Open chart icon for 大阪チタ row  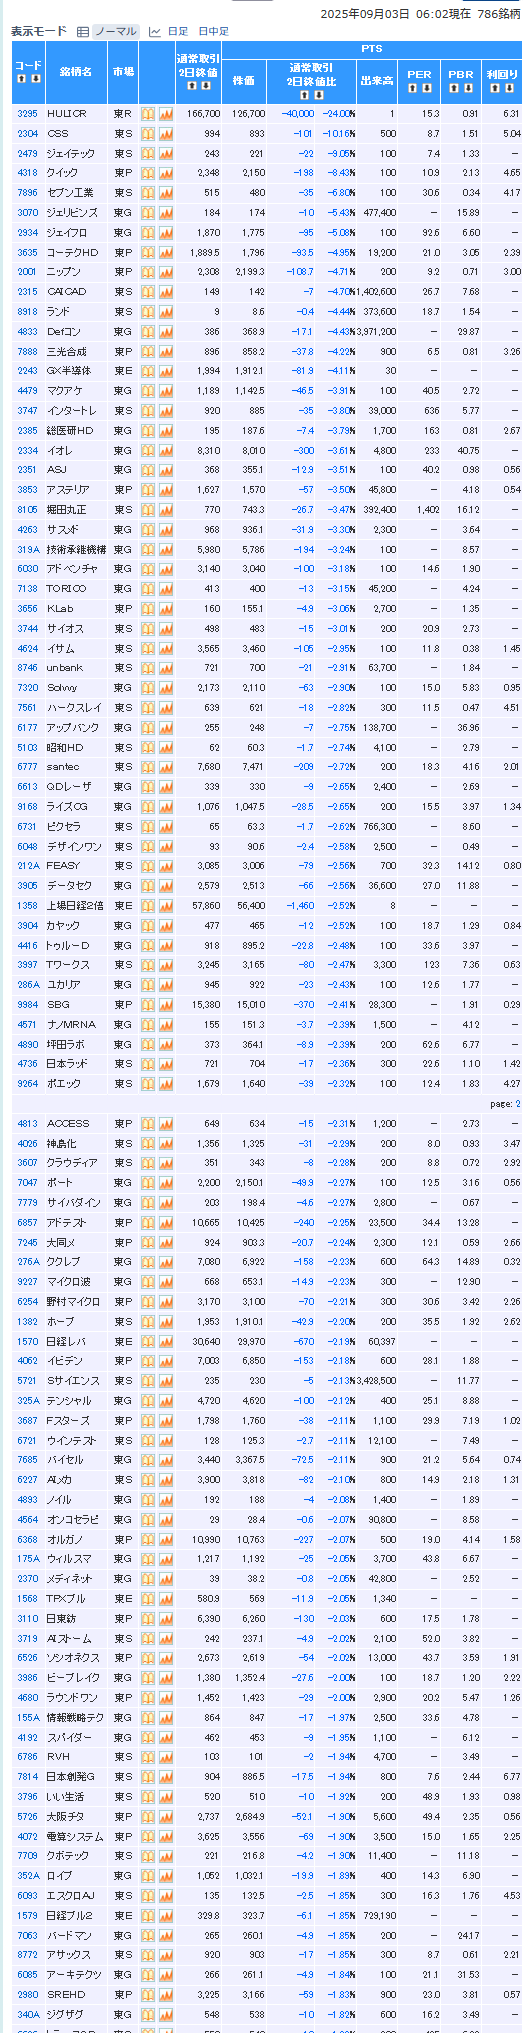click(165, 1816)
